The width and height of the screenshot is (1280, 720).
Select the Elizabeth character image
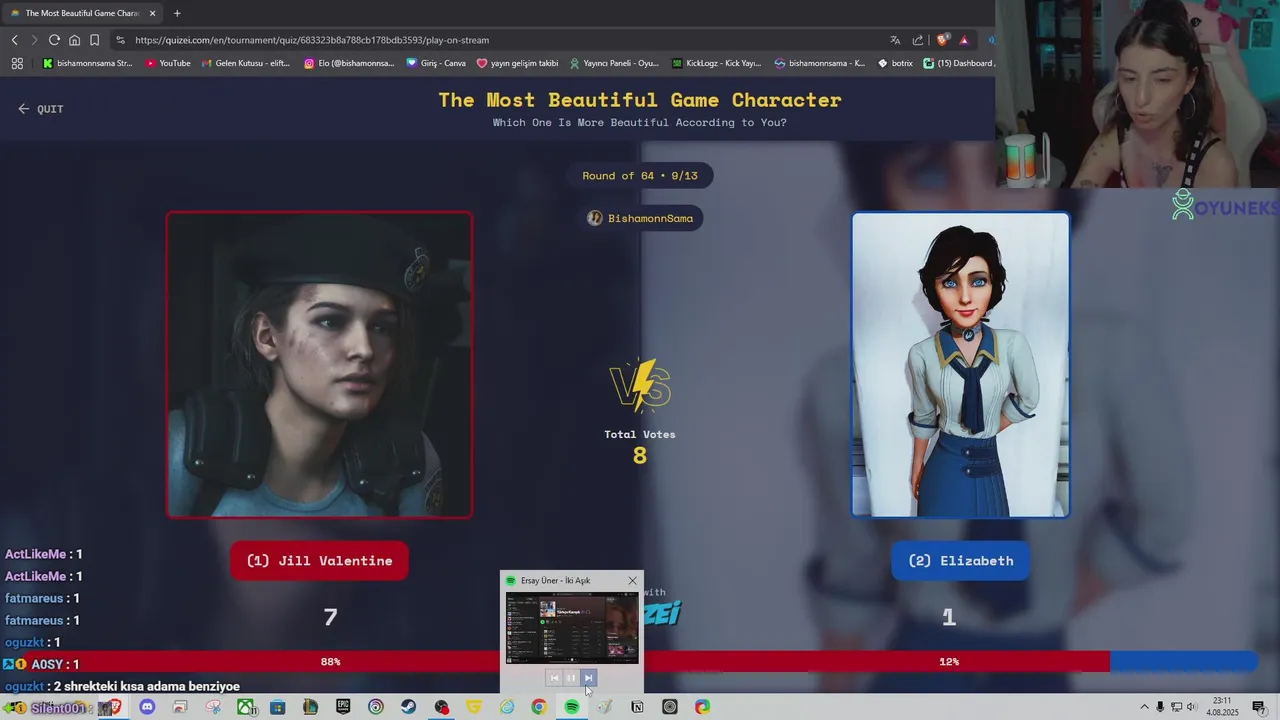click(961, 365)
